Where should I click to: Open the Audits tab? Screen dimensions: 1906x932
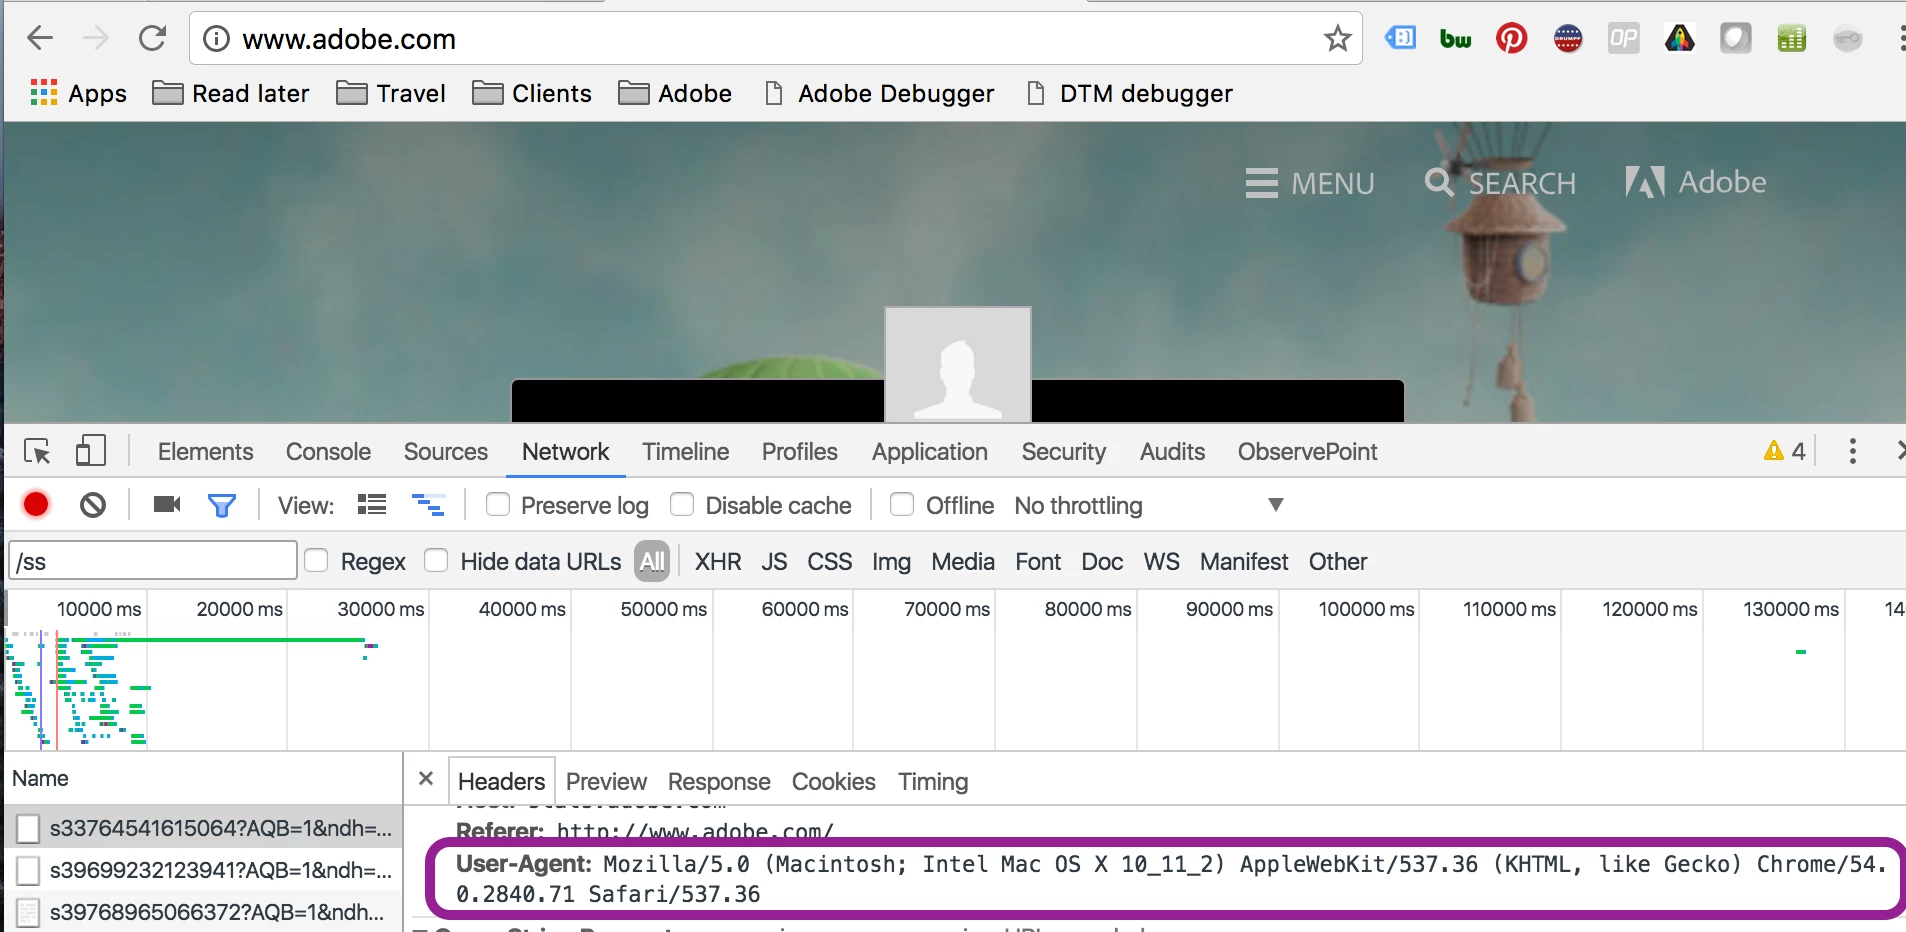1173,452
